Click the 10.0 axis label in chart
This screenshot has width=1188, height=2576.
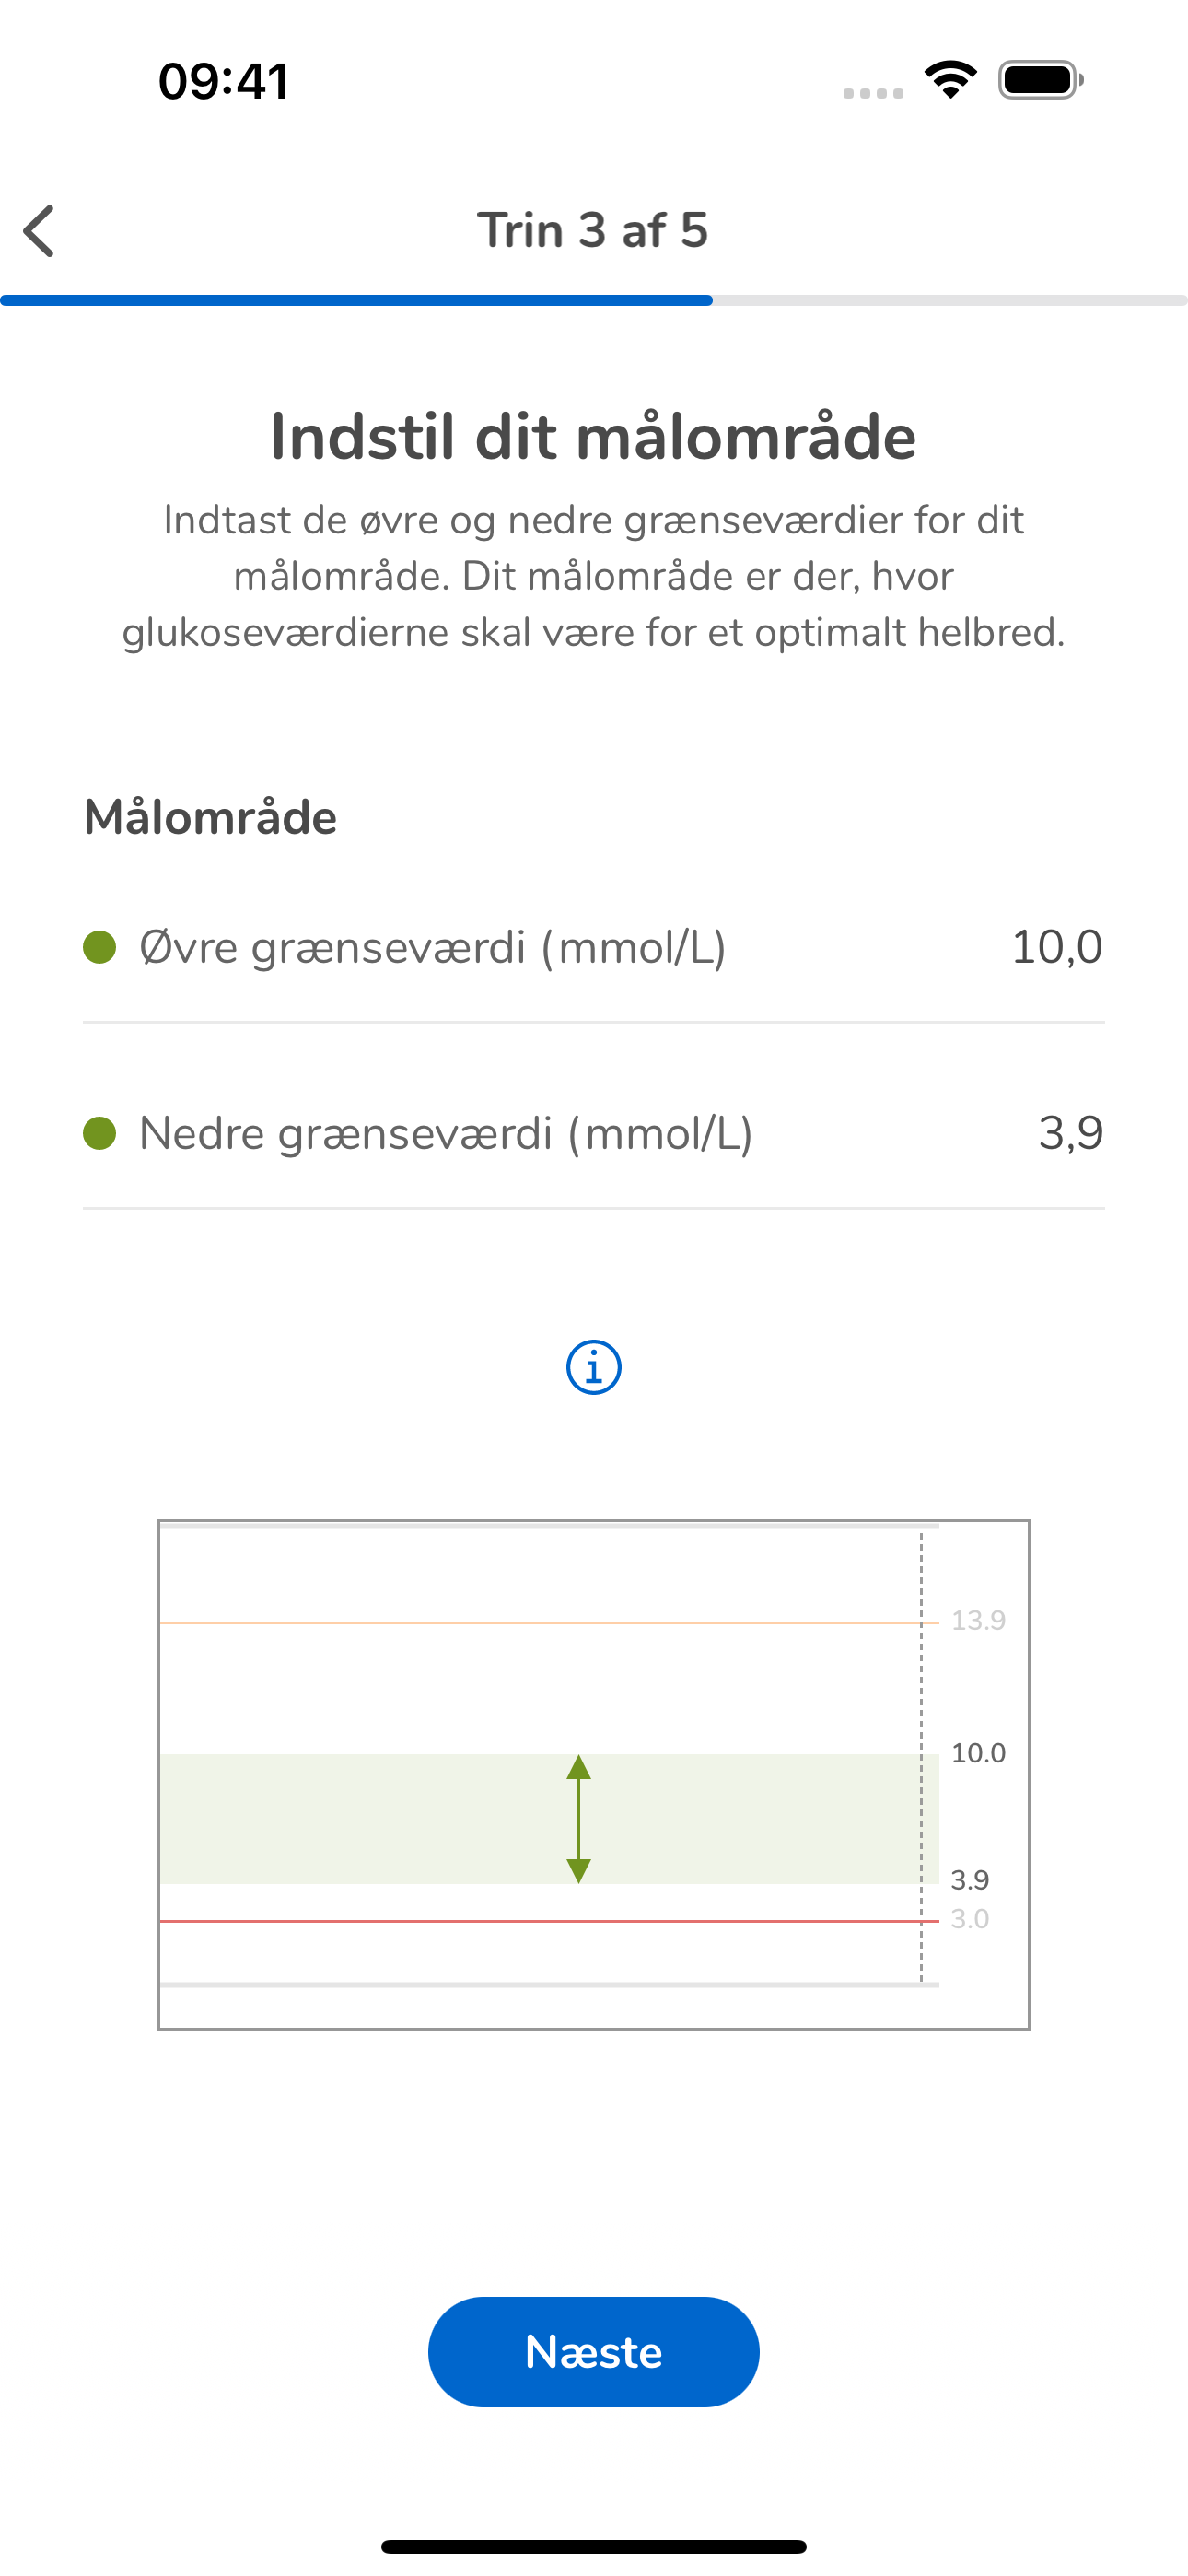(x=978, y=1753)
